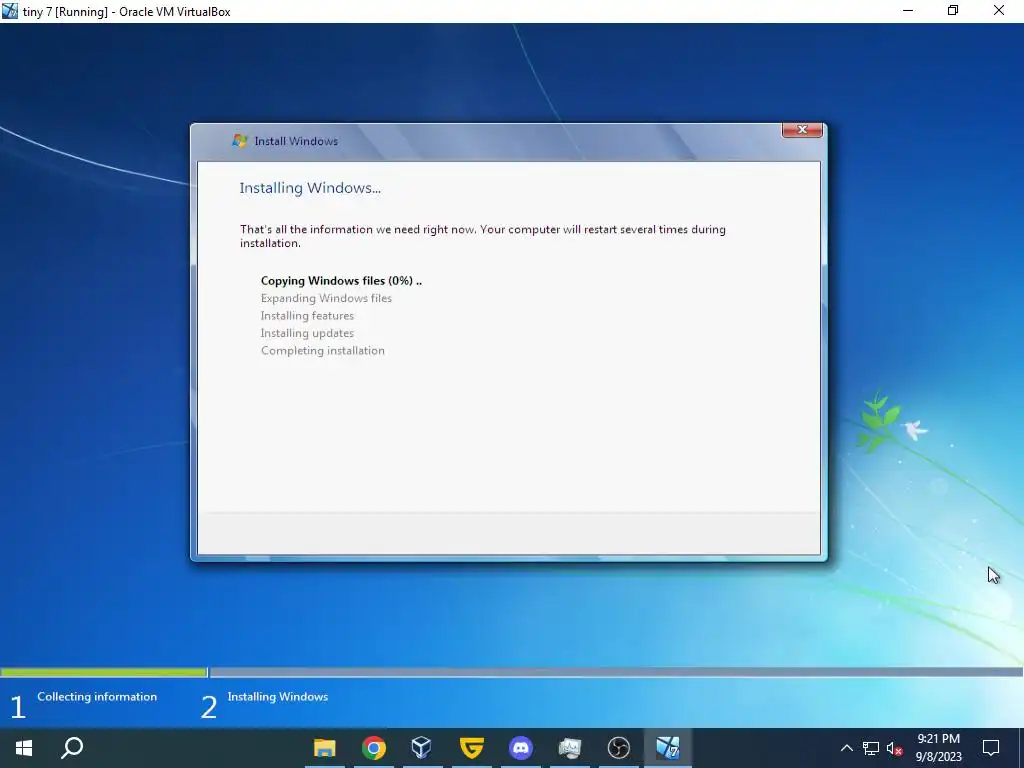
Task: Open OBS Studio from the taskbar
Action: (x=618, y=748)
